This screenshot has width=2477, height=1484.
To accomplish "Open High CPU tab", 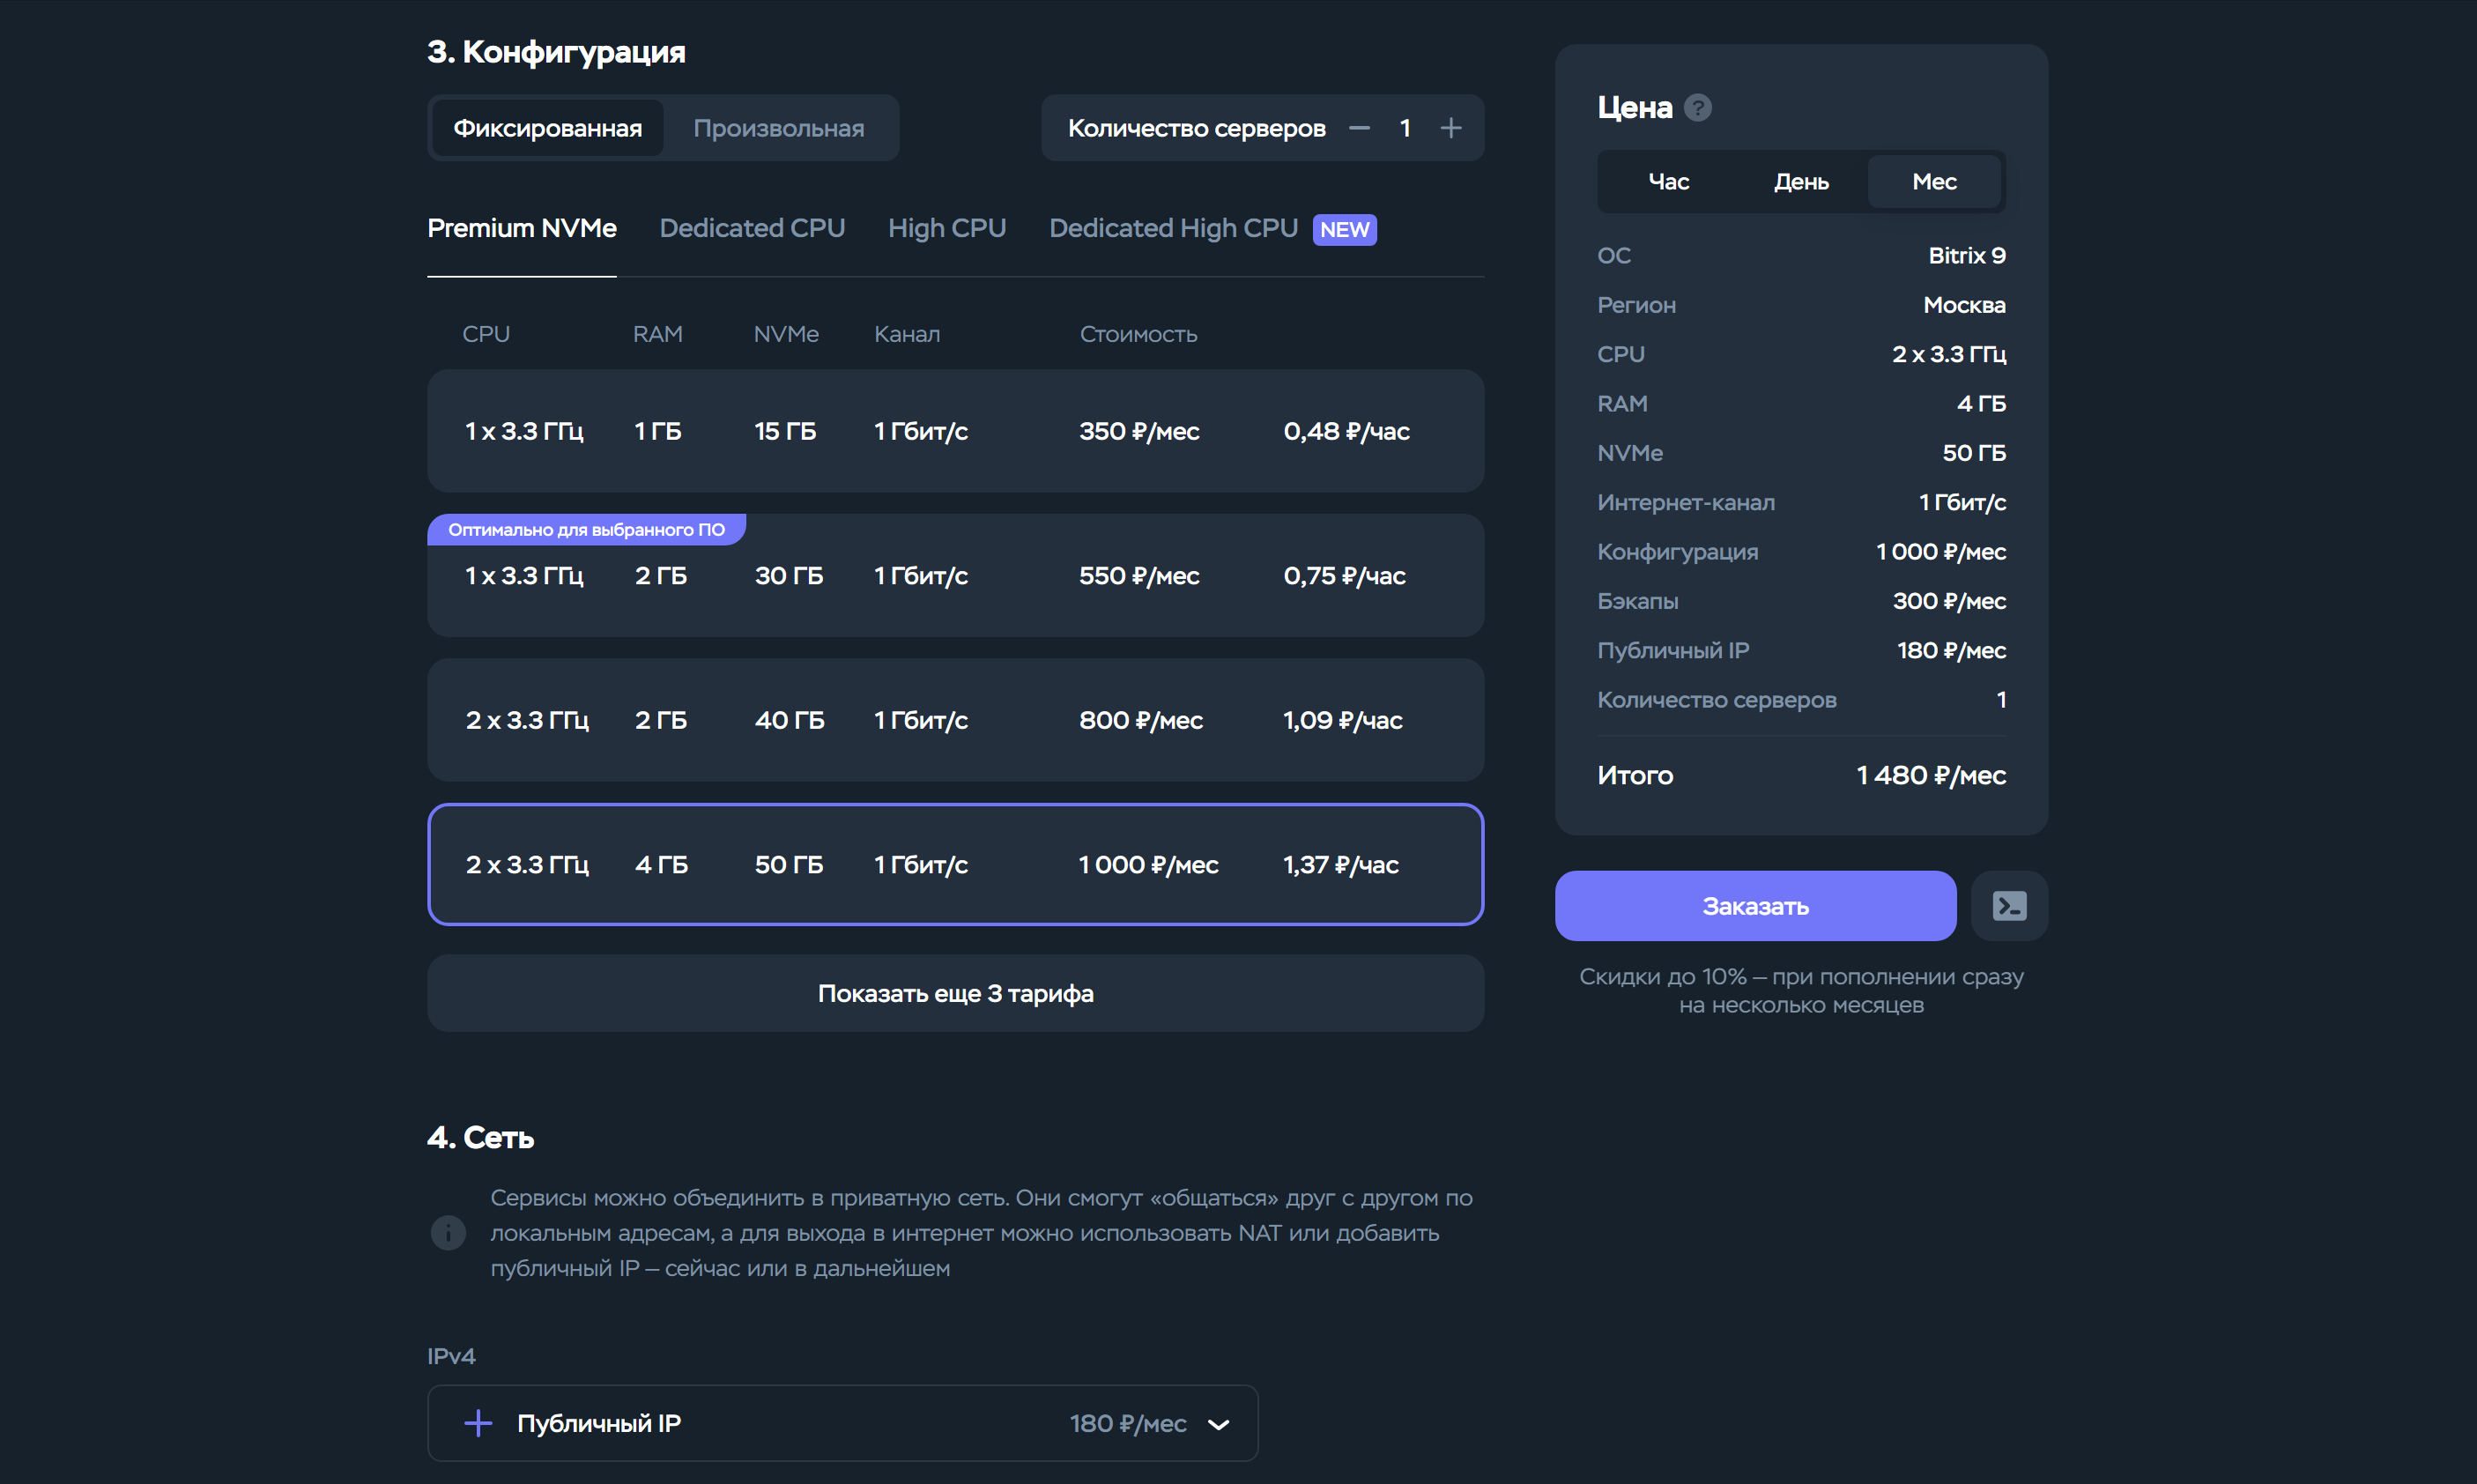I will click(946, 228).
